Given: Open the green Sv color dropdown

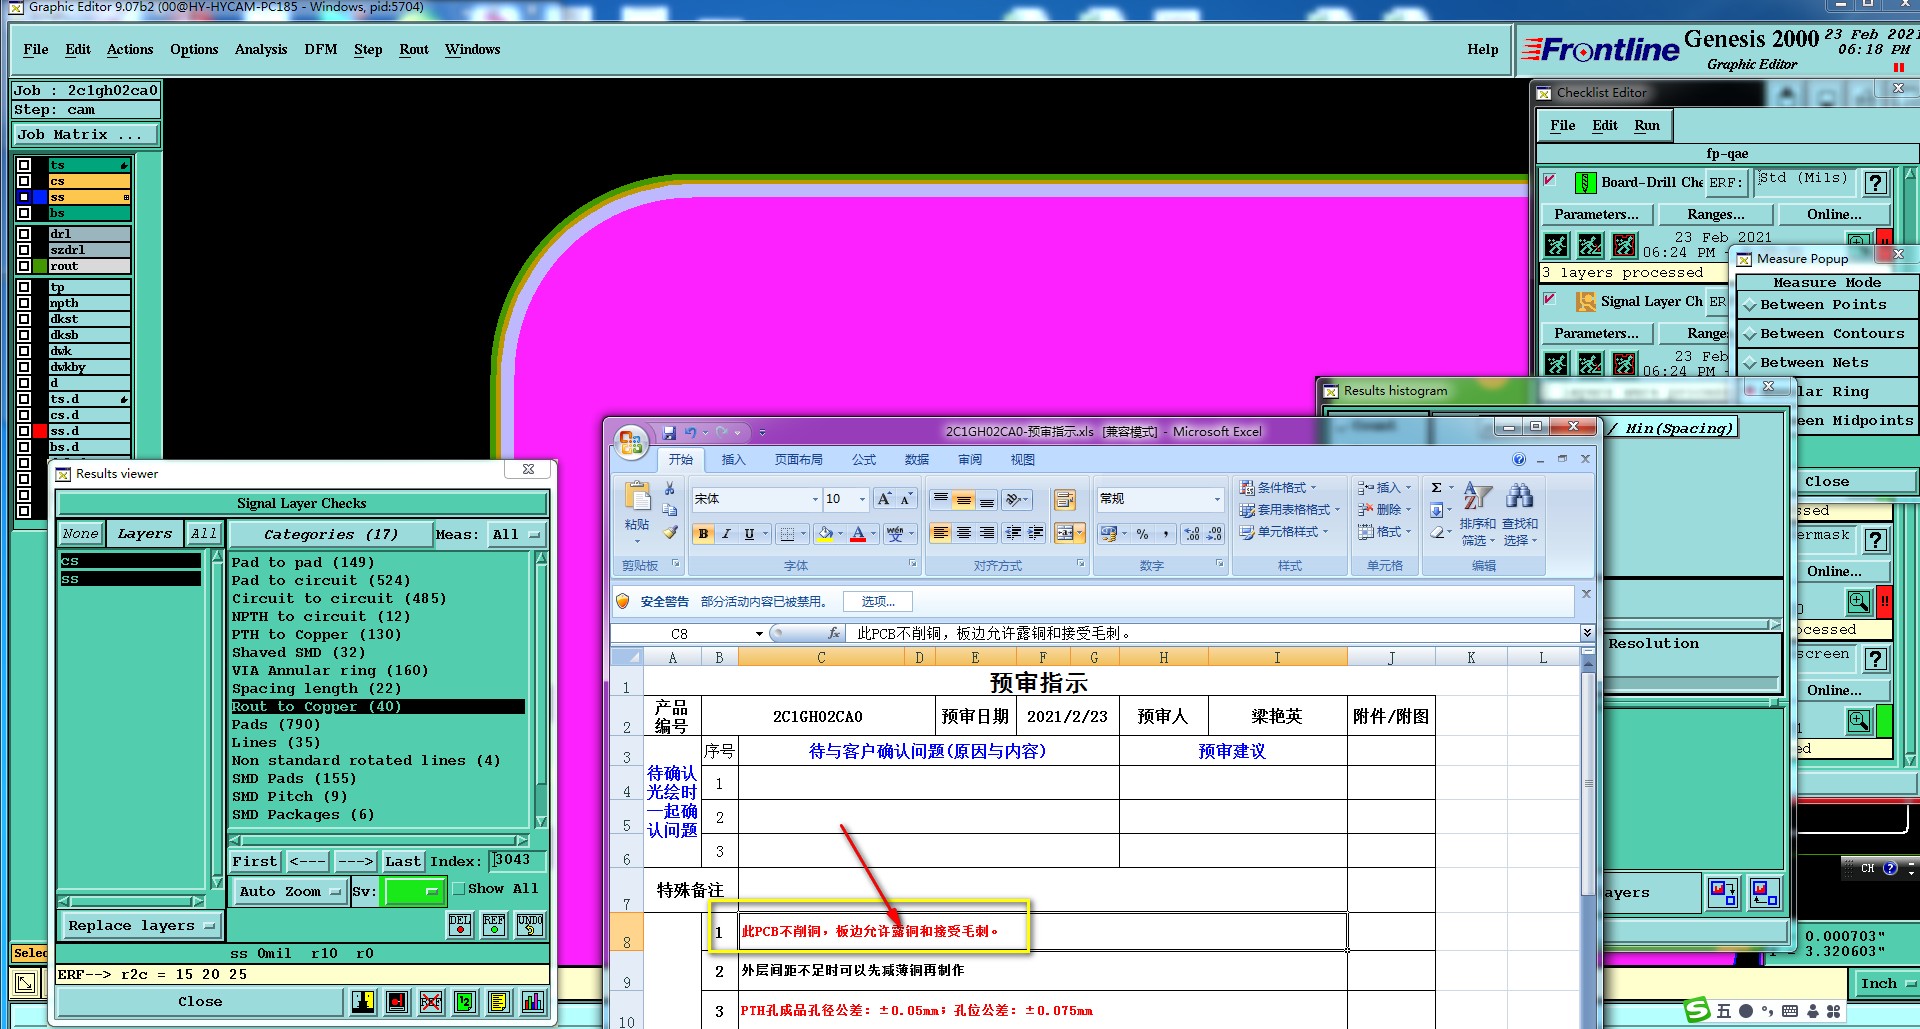Looking at the screenshot, I should pyautogui.click(x=414, y=891).
